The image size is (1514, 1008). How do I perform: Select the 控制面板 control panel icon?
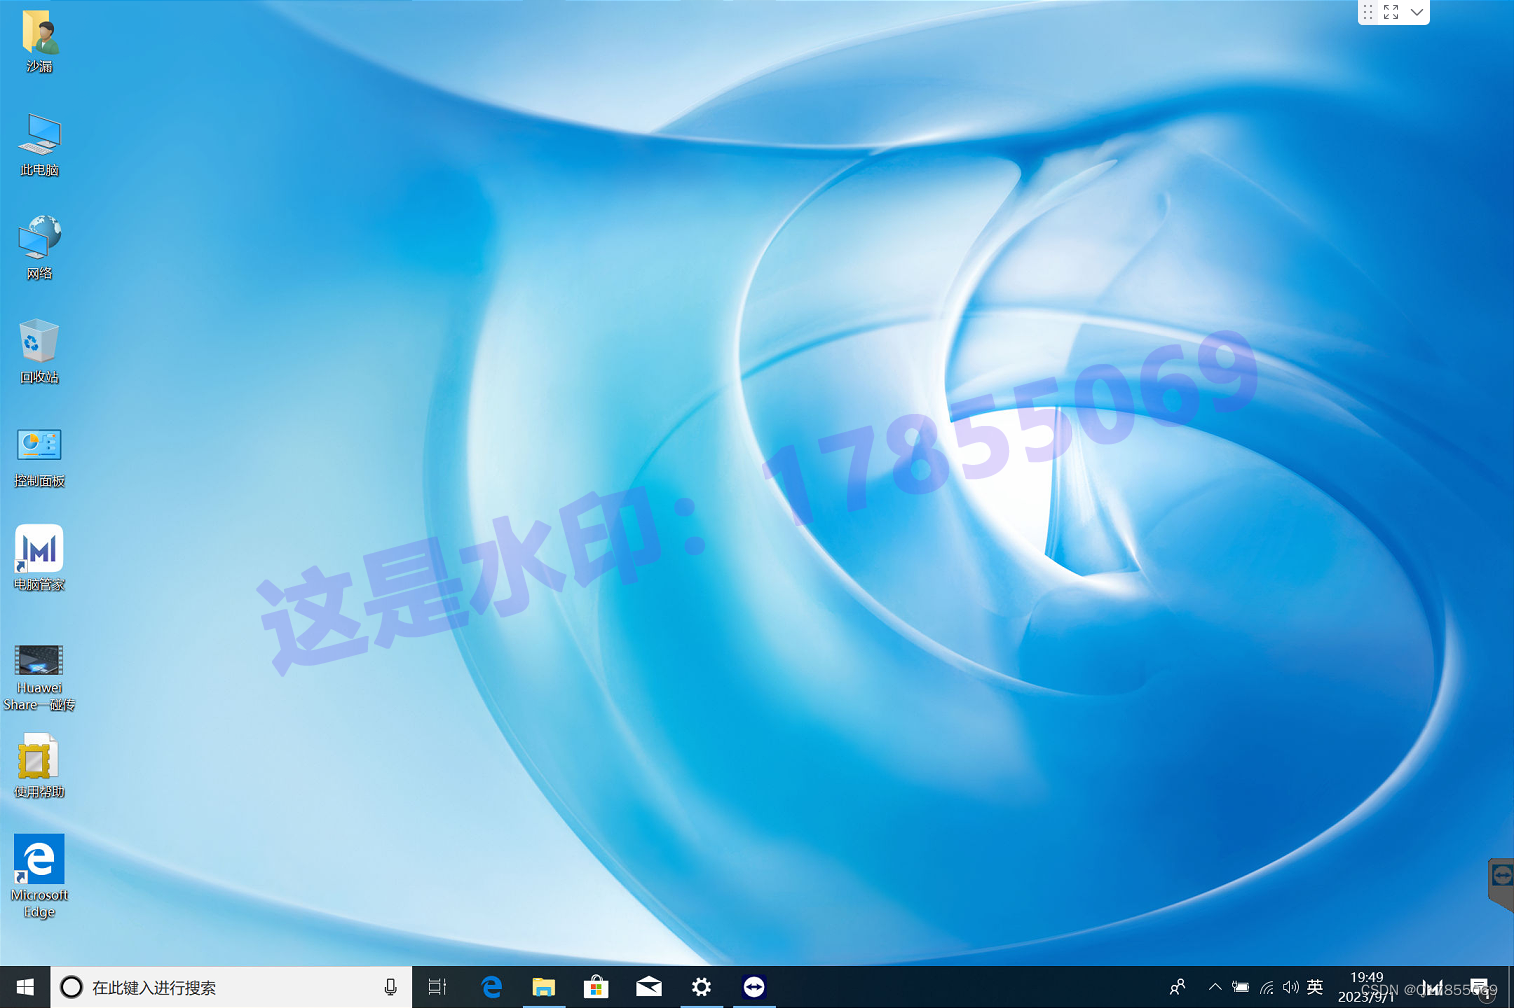[39, 456]
